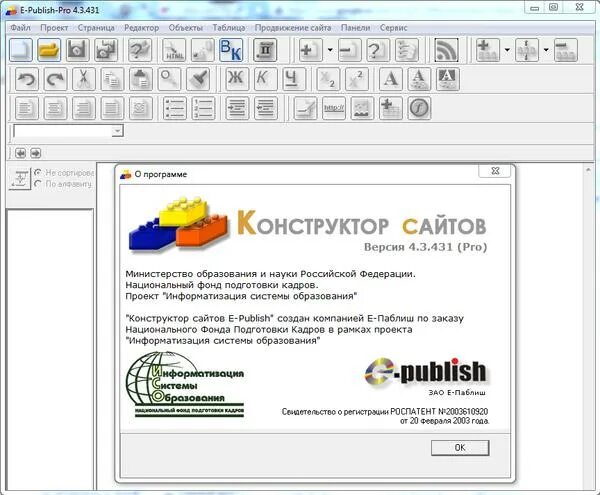Save project with the diskette icon
The height and width of the screenshot is (495, 600).
(x=78, y=50)
